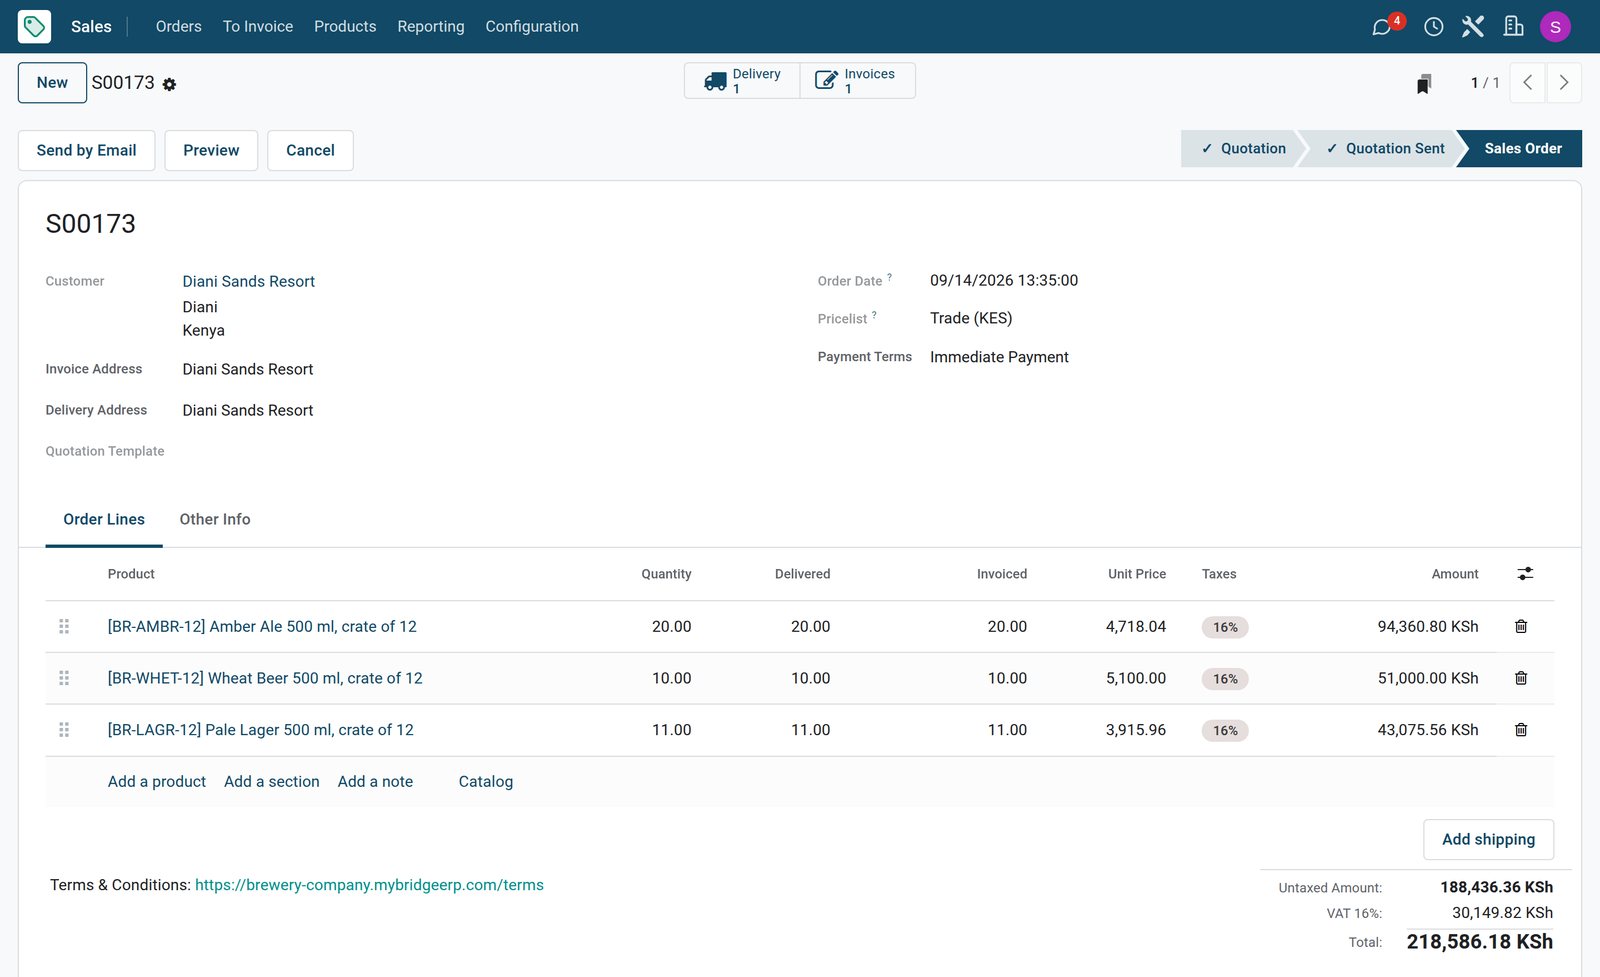This screenshot has width=1600, height=977.
Task: Open the Invoices smart button
Action: coord(857,81)
